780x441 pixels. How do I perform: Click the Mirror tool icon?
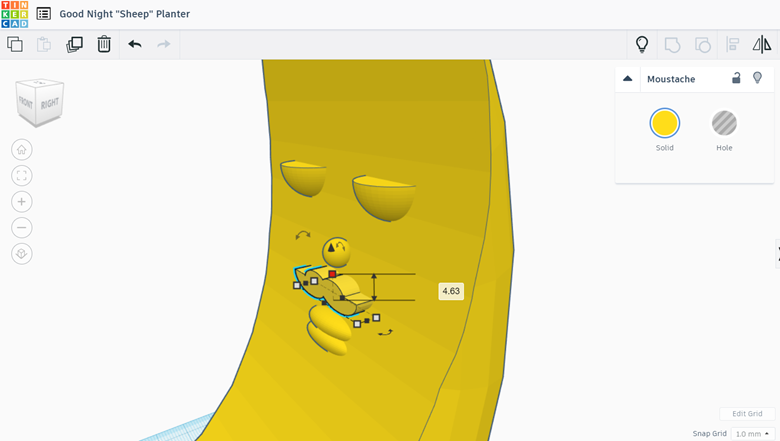[x=762, y=44]
